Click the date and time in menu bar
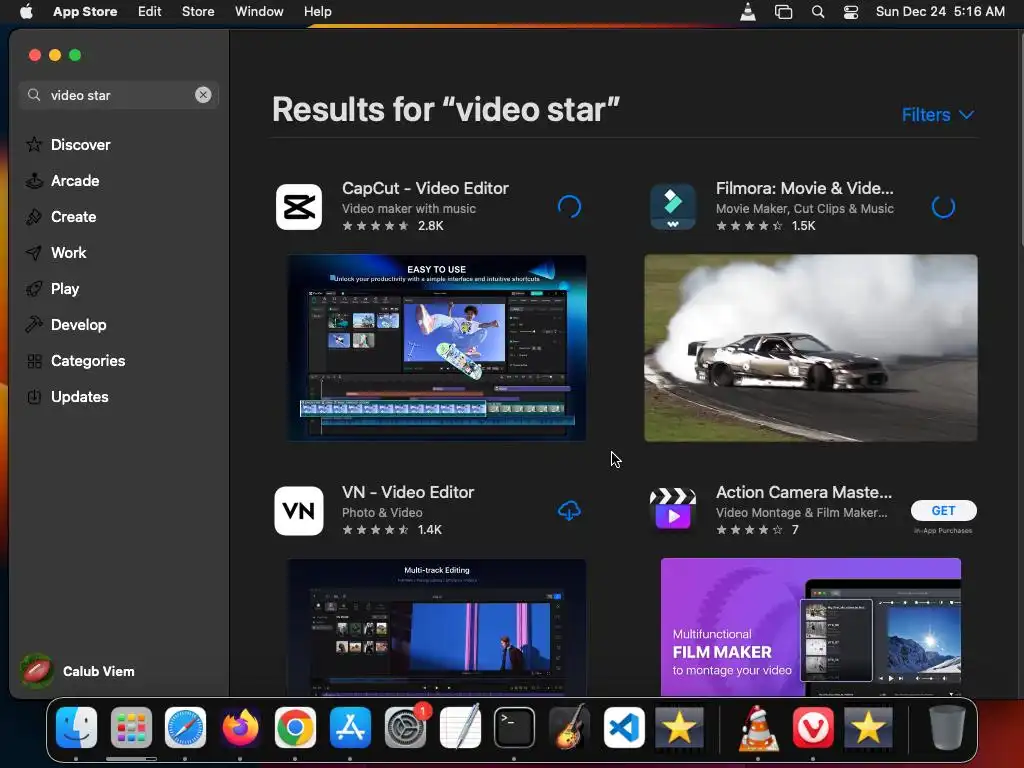1024x768 pixels. (x=940, y=12)
